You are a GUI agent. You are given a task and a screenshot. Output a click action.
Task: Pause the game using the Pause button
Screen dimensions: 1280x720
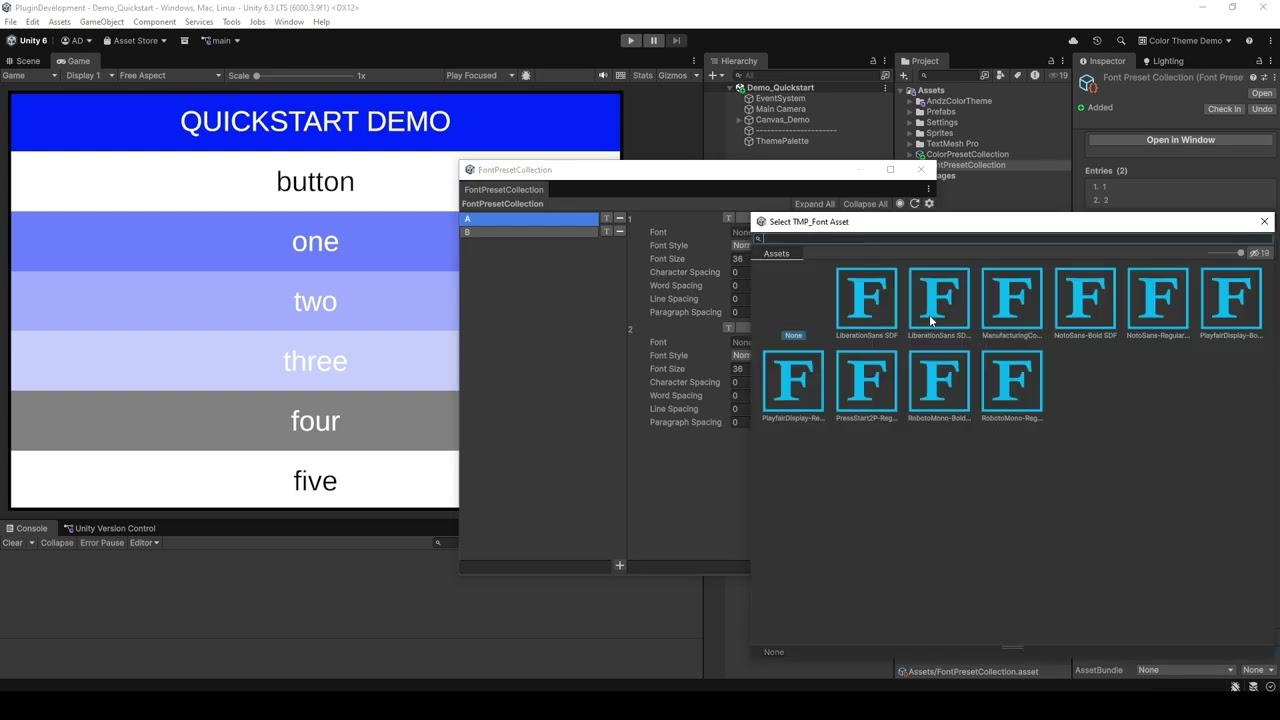coord(653,41)
